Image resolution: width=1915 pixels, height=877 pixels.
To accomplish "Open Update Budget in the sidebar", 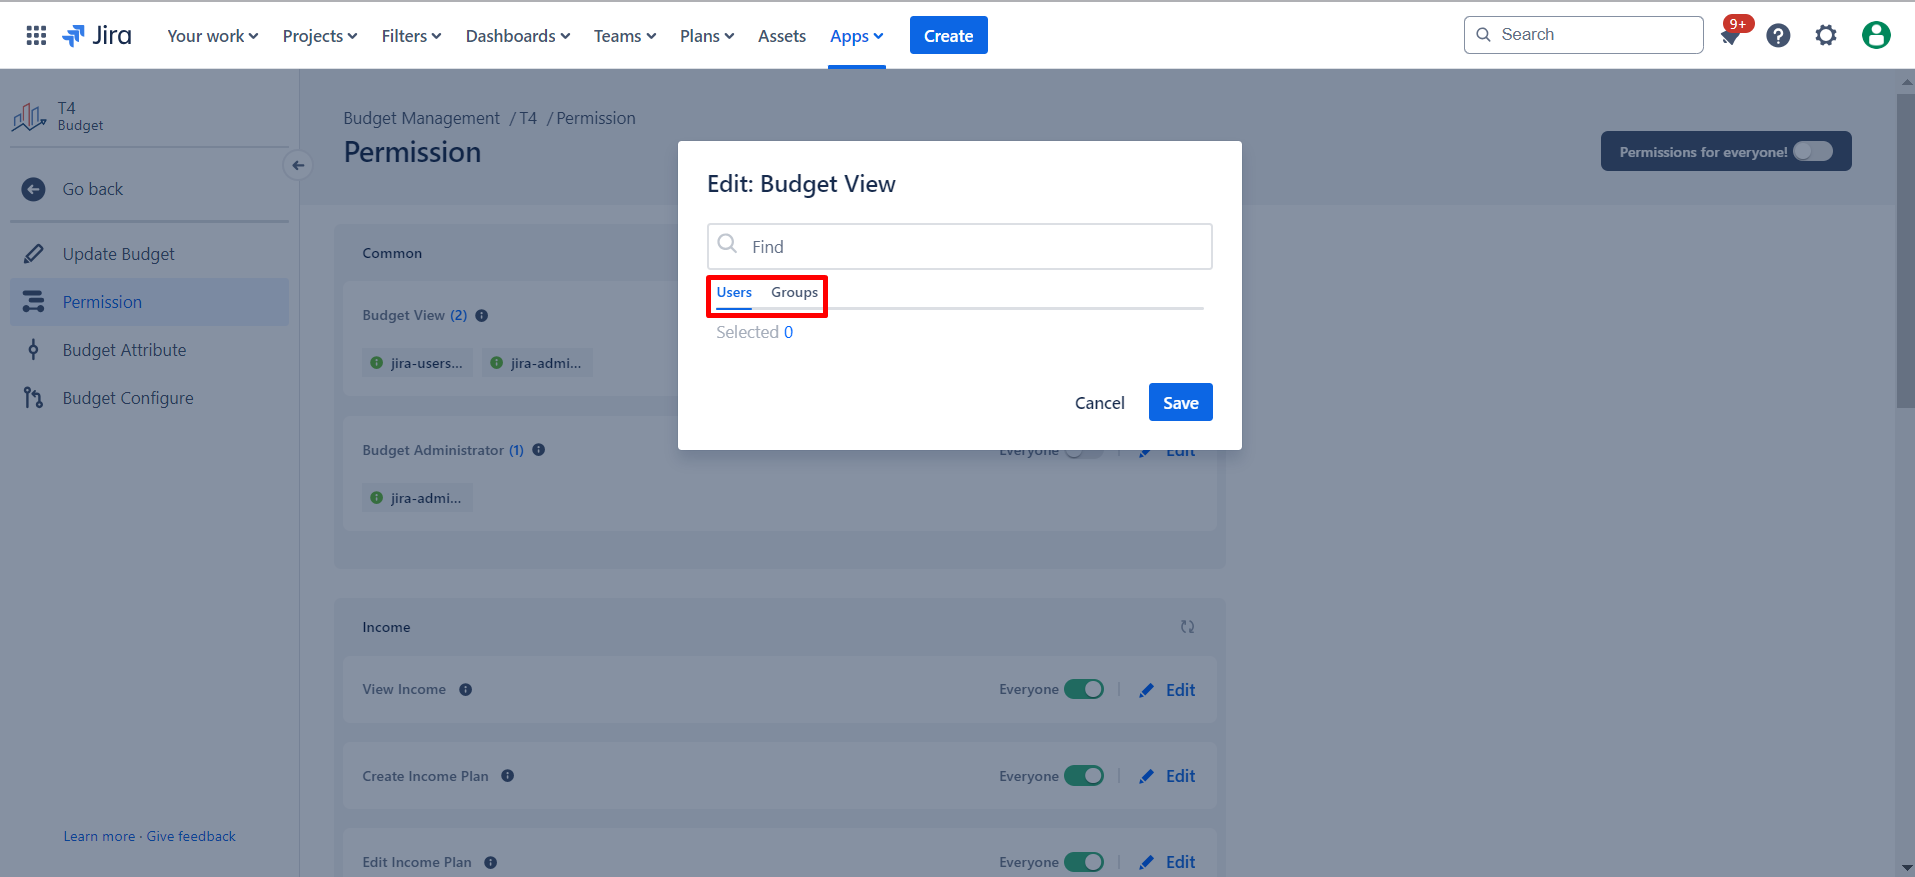I will (x=150, y=254).
